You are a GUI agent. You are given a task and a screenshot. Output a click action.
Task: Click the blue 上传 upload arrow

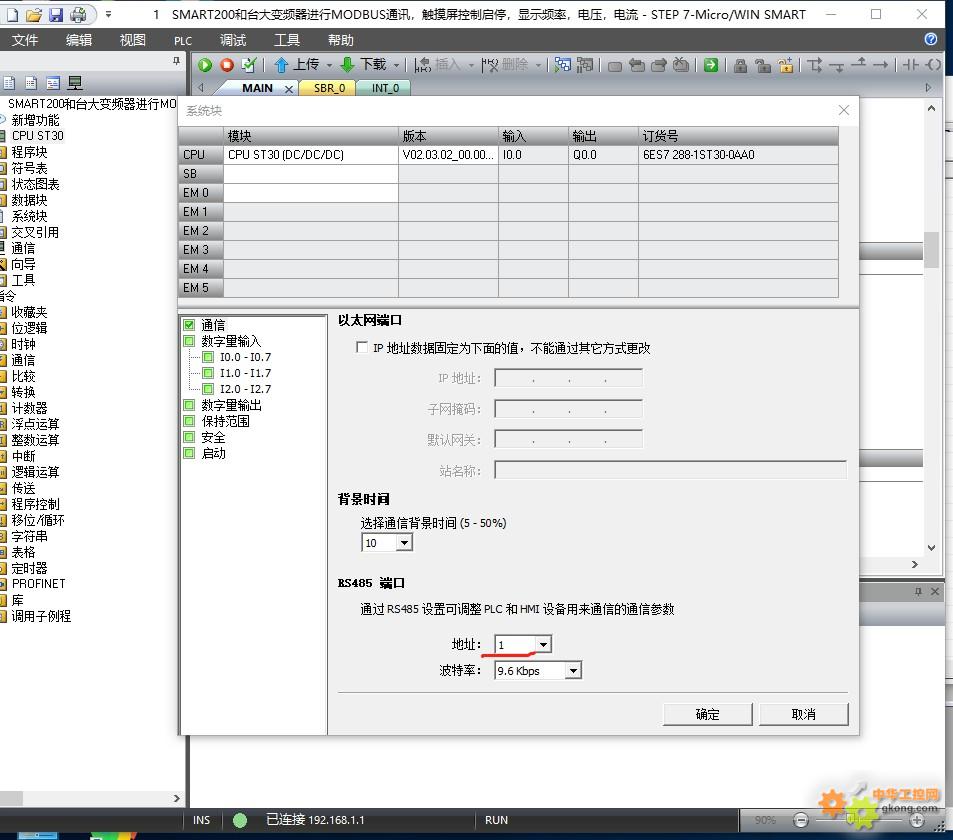tap(281, 64)
